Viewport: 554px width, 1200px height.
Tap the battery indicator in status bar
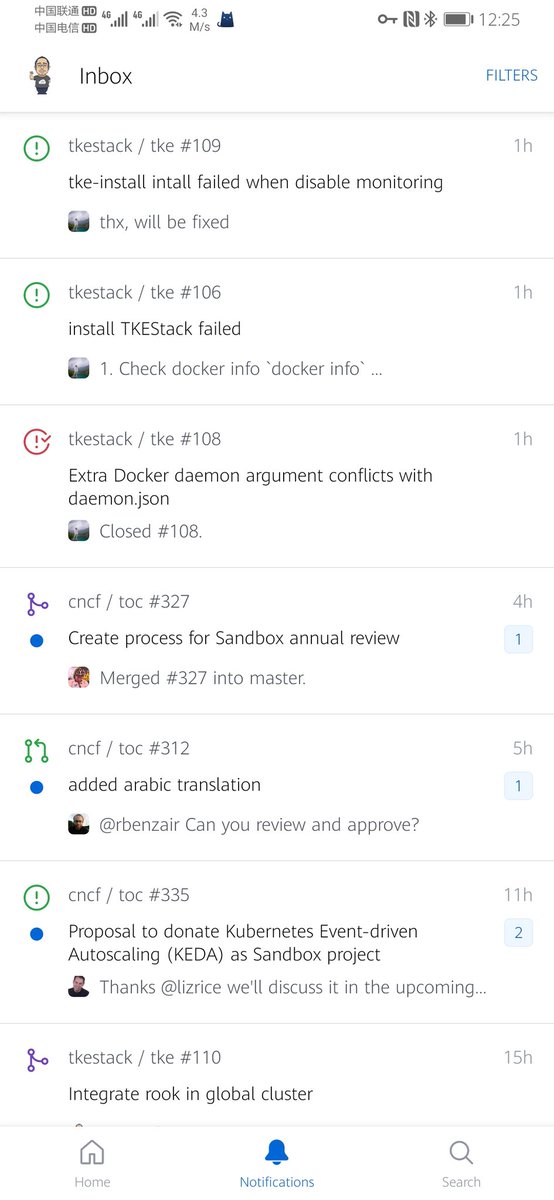[x=458, y=19]
